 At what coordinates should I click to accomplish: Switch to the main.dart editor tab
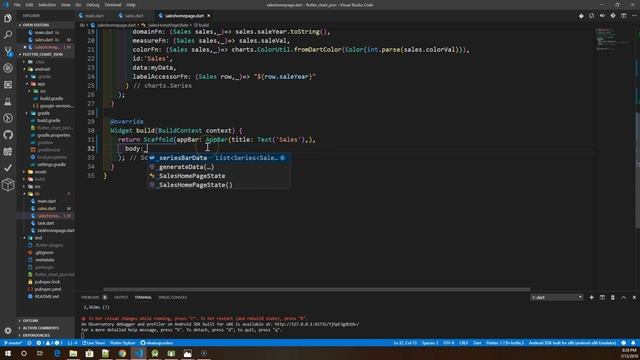94,16
